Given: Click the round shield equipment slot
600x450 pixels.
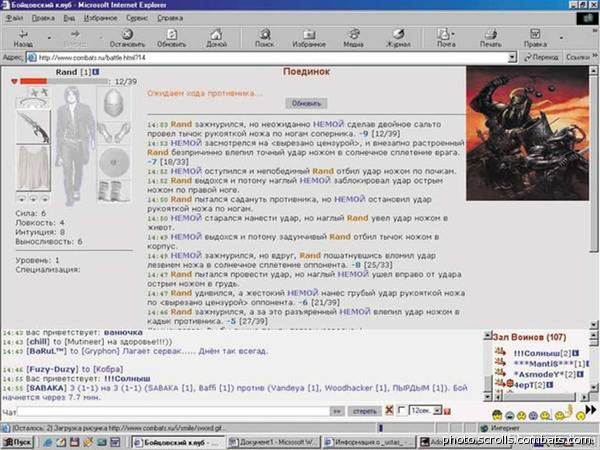Looking at the screenshot, I should 113,162.
